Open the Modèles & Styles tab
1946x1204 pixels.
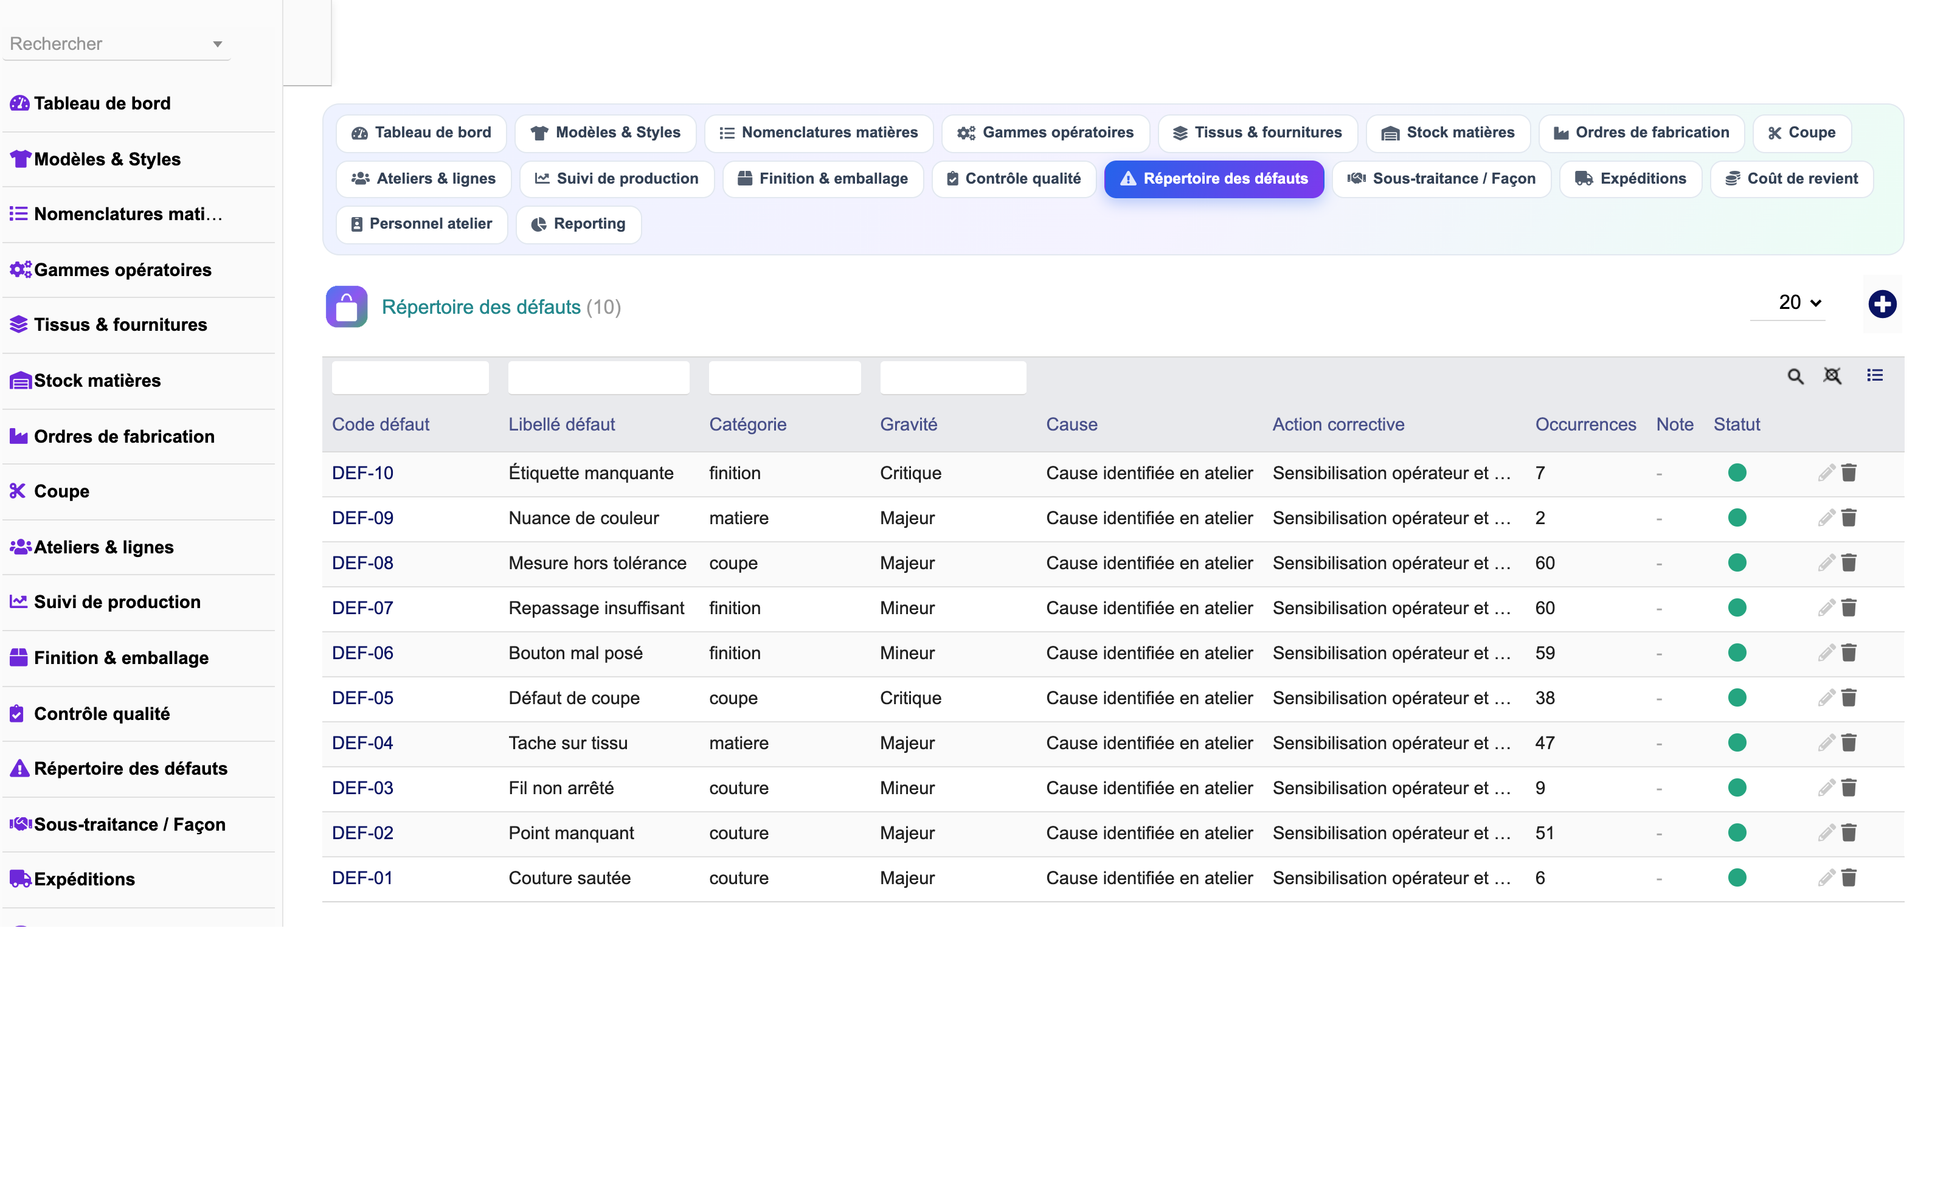[x=605, y=133]
